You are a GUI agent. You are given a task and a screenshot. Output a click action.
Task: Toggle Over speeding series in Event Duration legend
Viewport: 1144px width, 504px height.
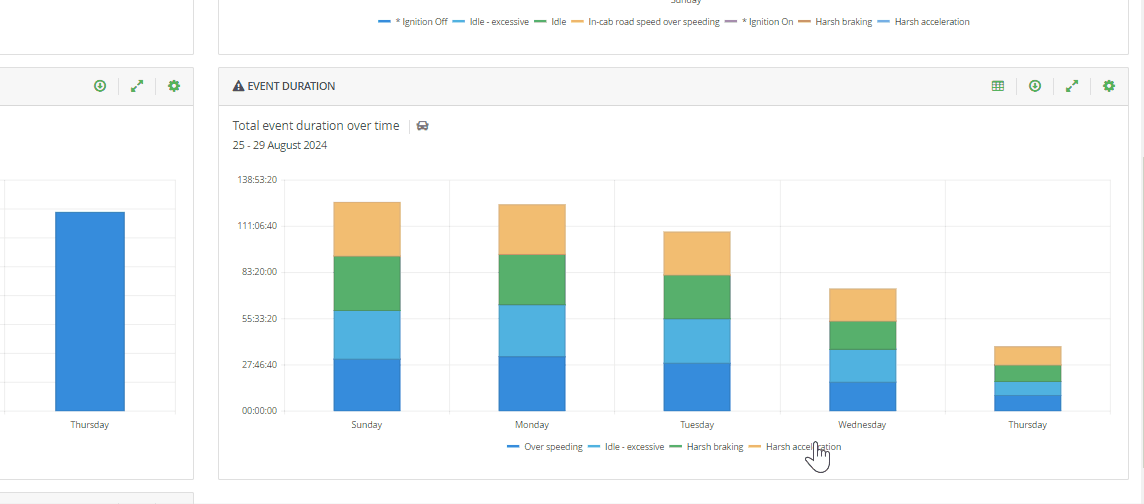544,446
